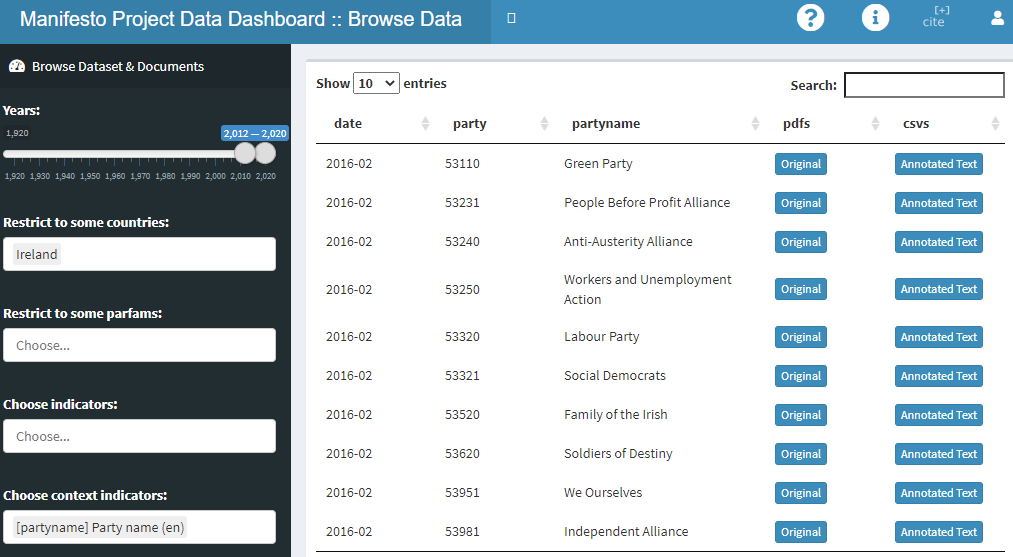Open the Choose context indicators selector
Screen dimensions: 1013x557
coord(139,527)
